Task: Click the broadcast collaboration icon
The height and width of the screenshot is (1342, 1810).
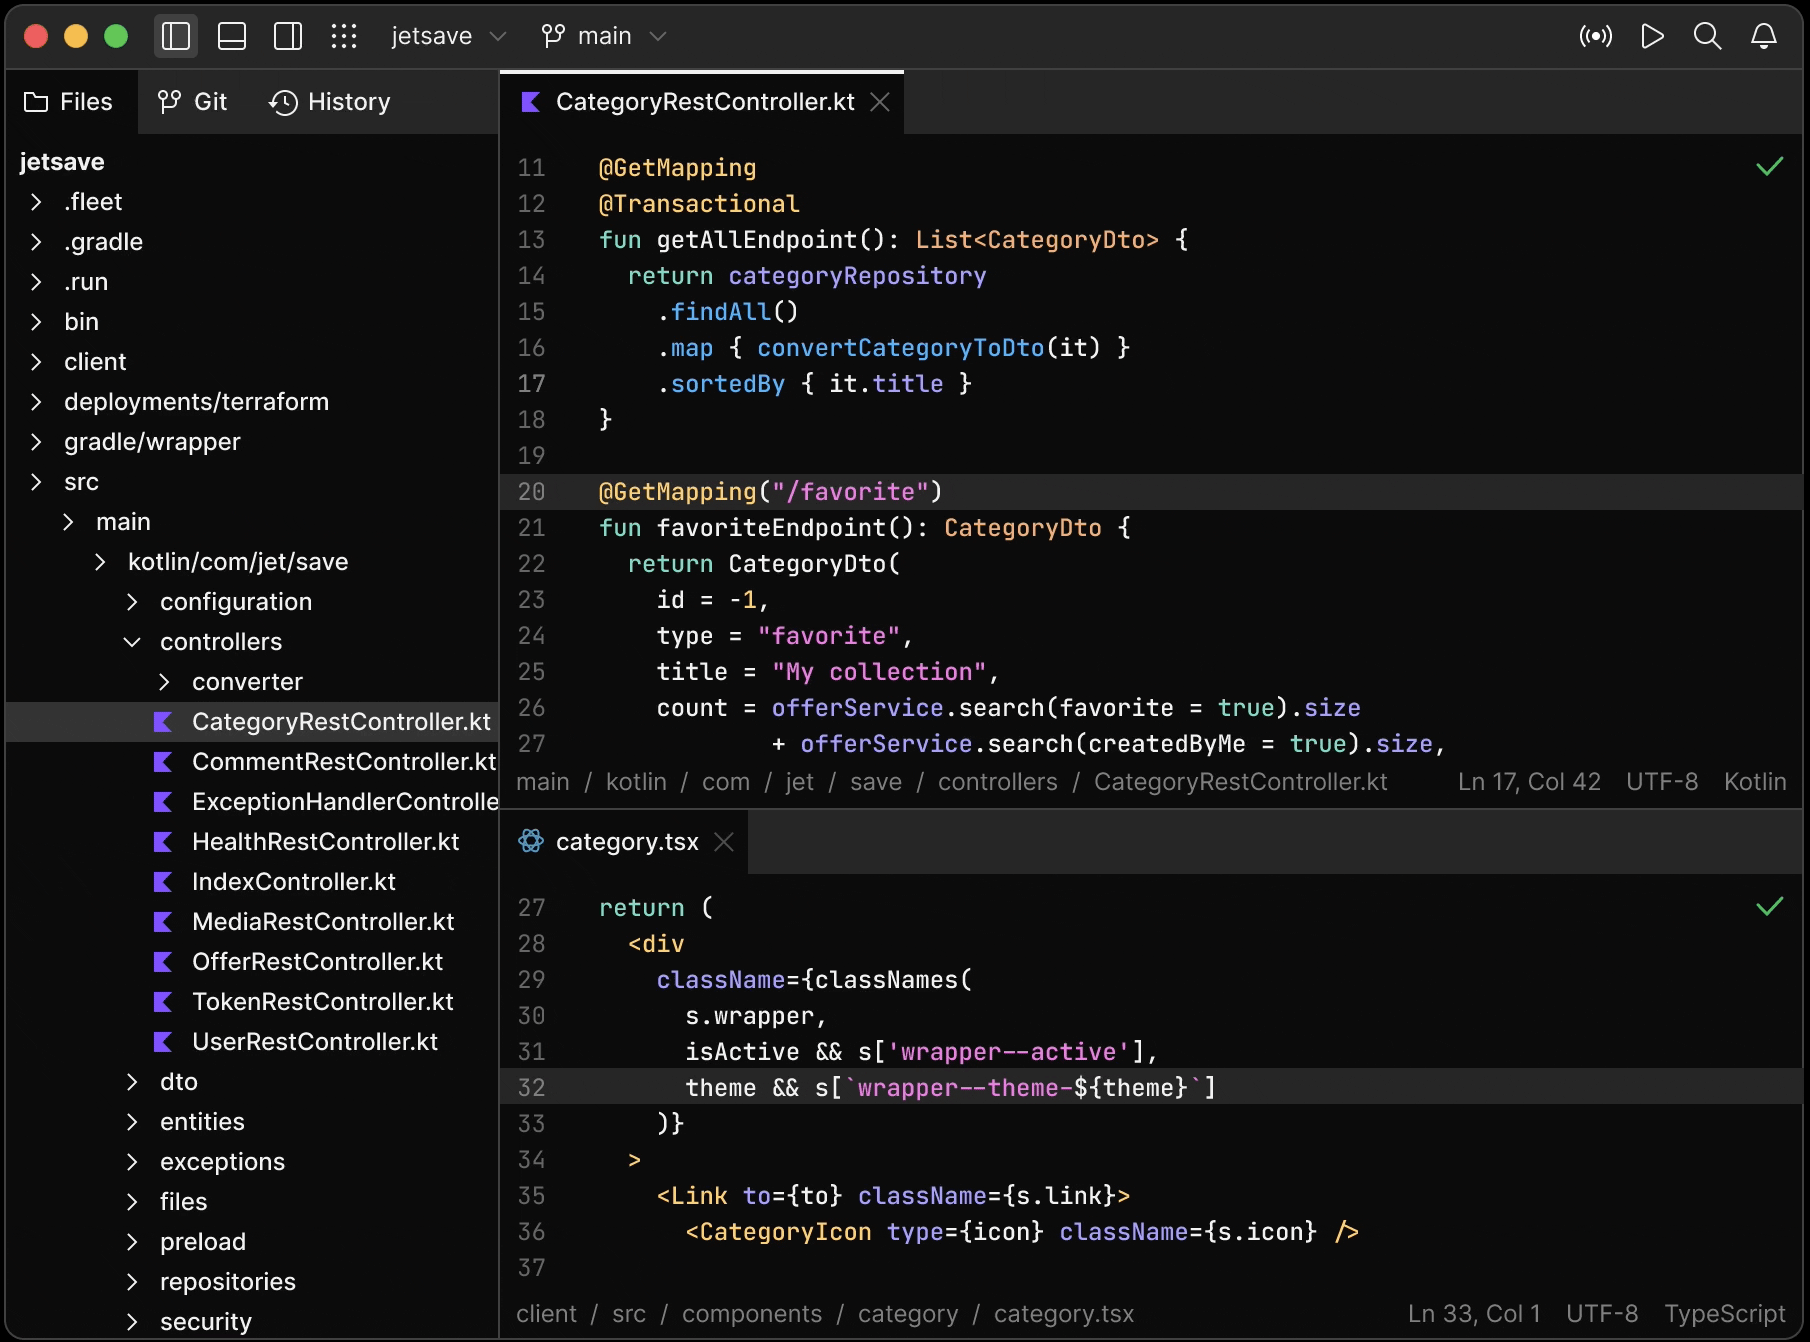Action: [x=1595, y=37]
